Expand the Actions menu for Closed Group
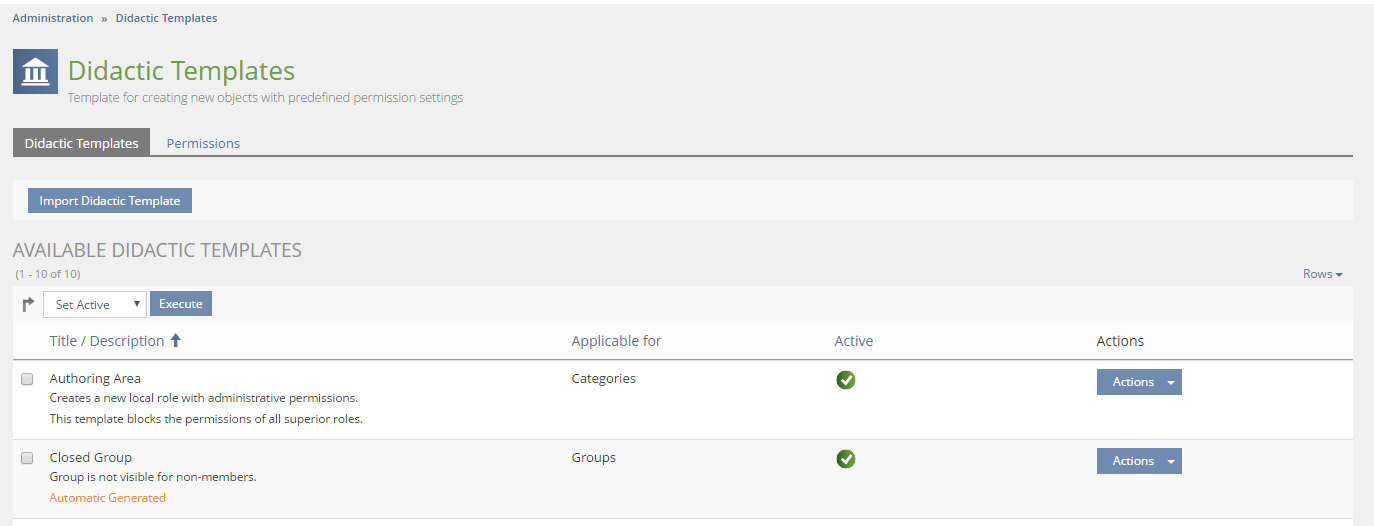This screenshot has height=526, width=1374. 1139,461
